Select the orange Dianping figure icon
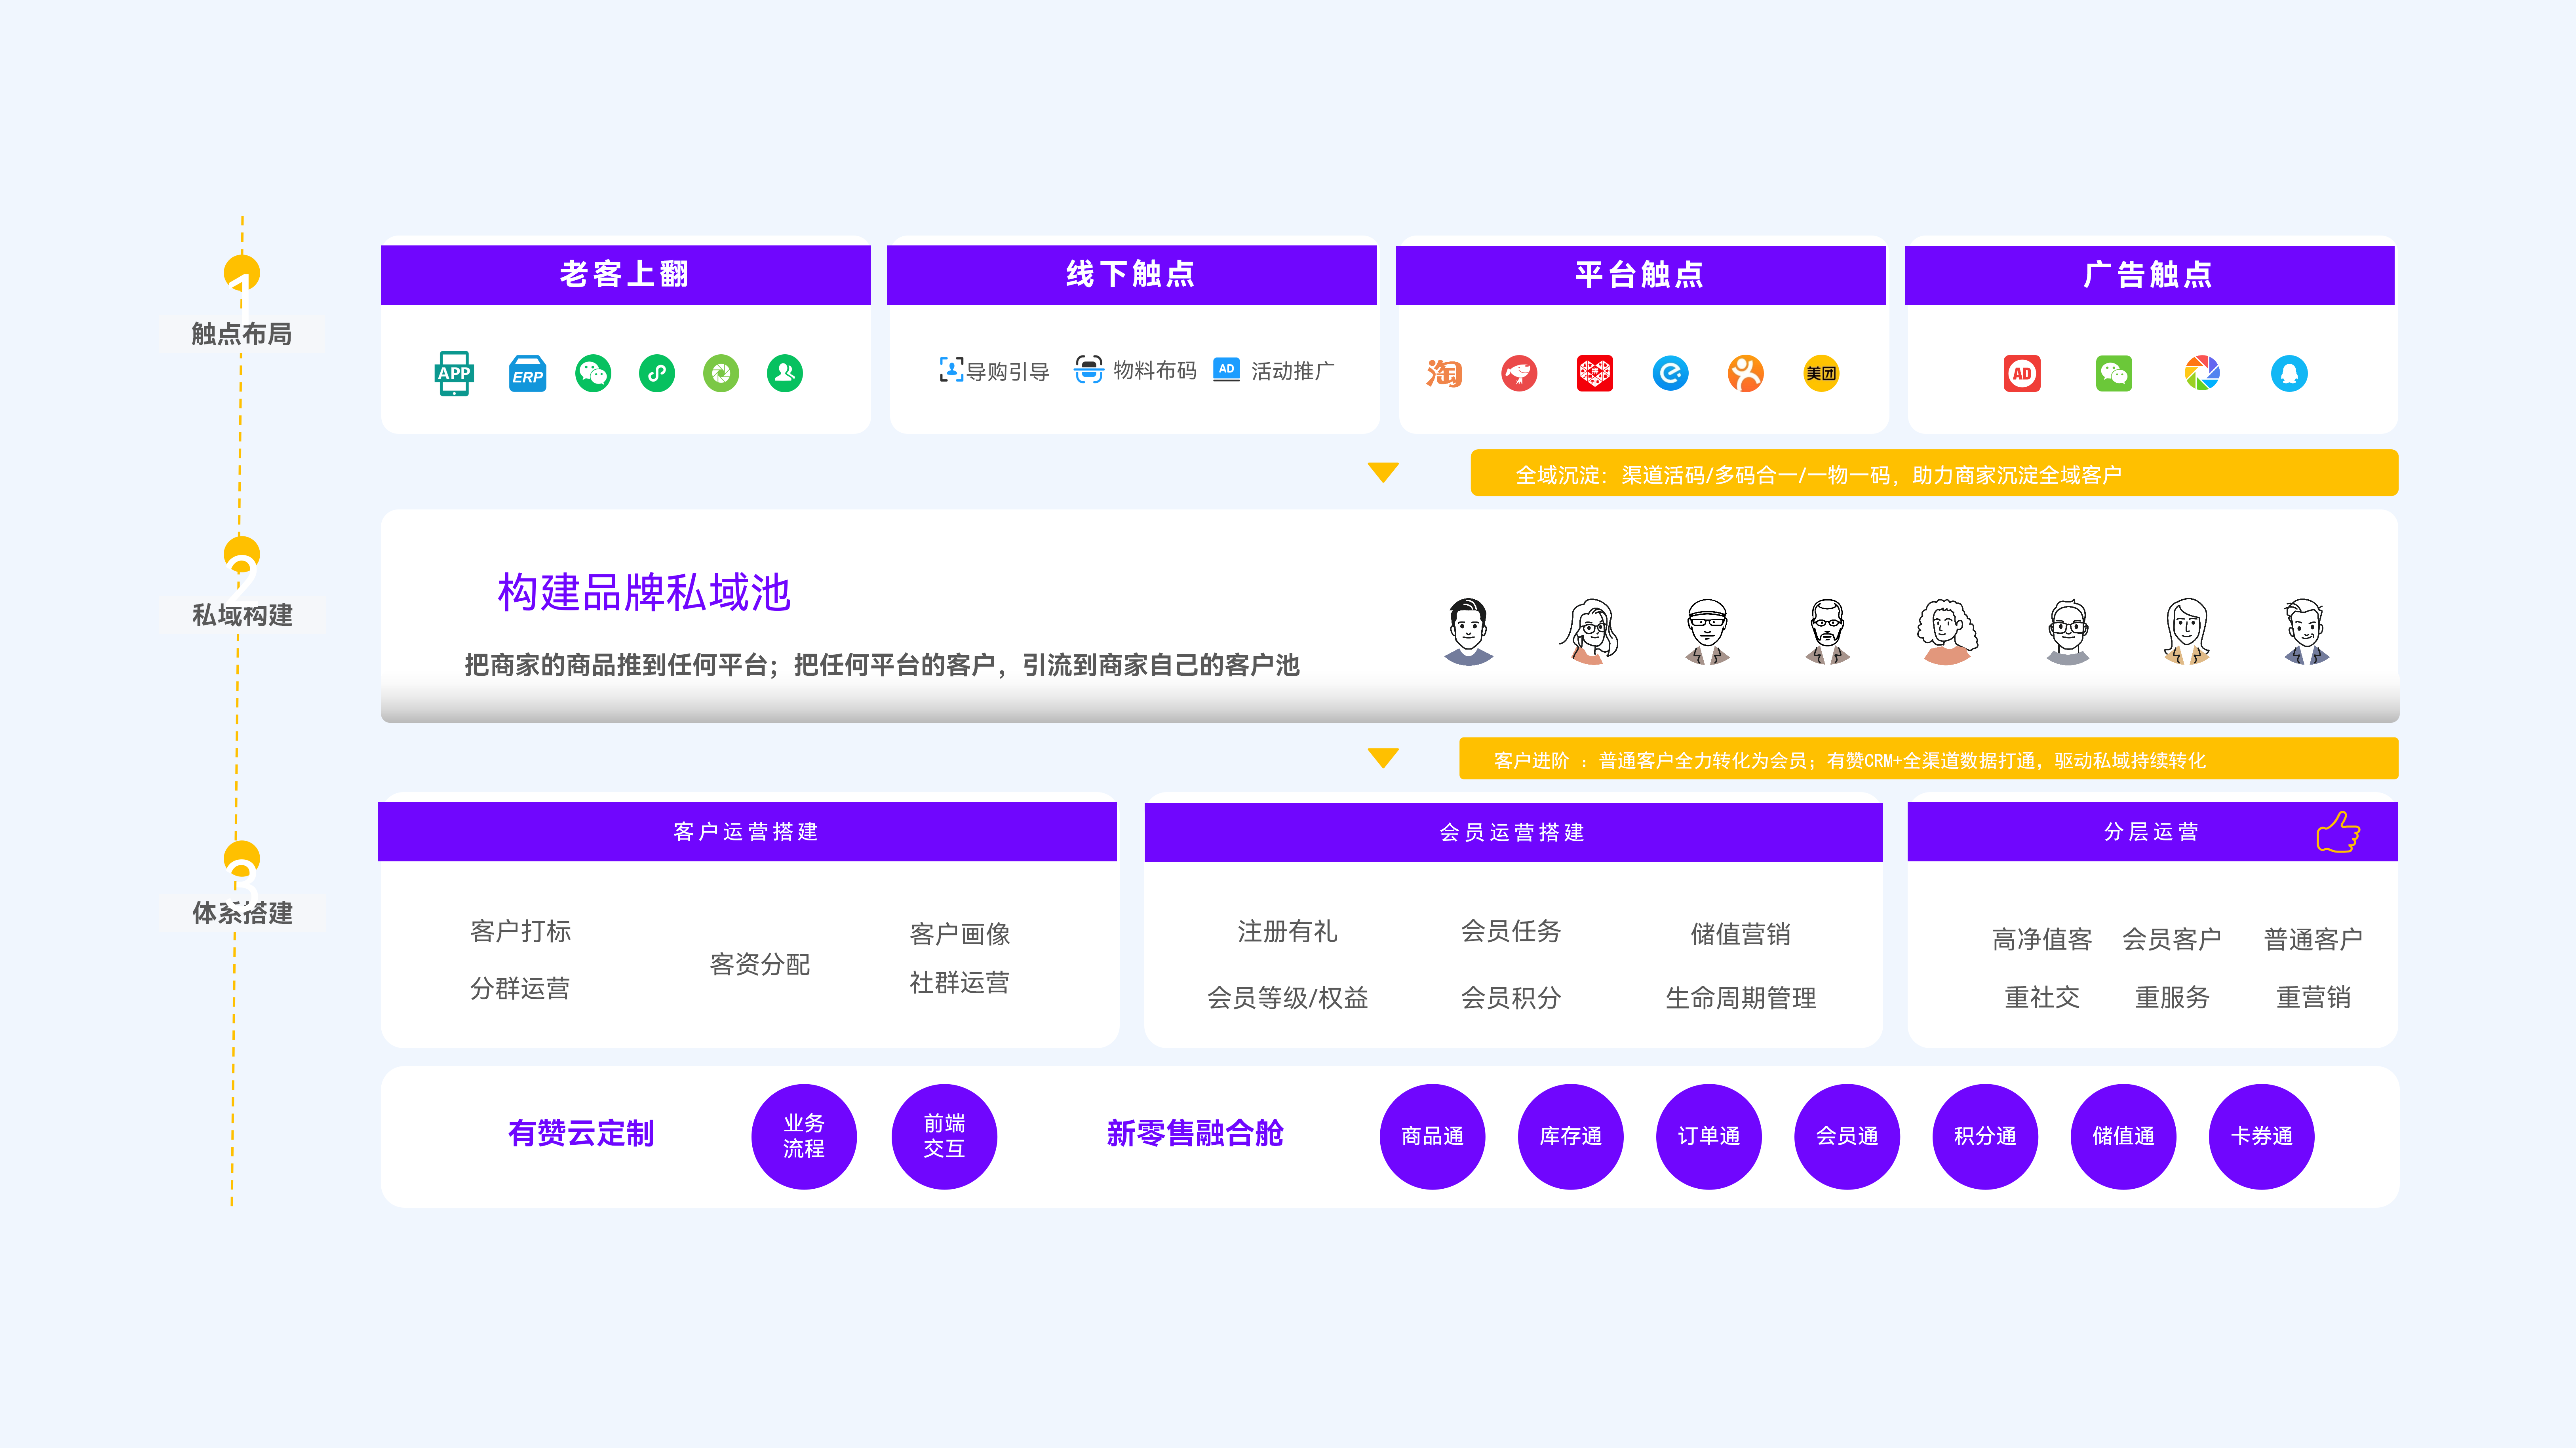2576x1448 pixels. (x=1746, y=373)
